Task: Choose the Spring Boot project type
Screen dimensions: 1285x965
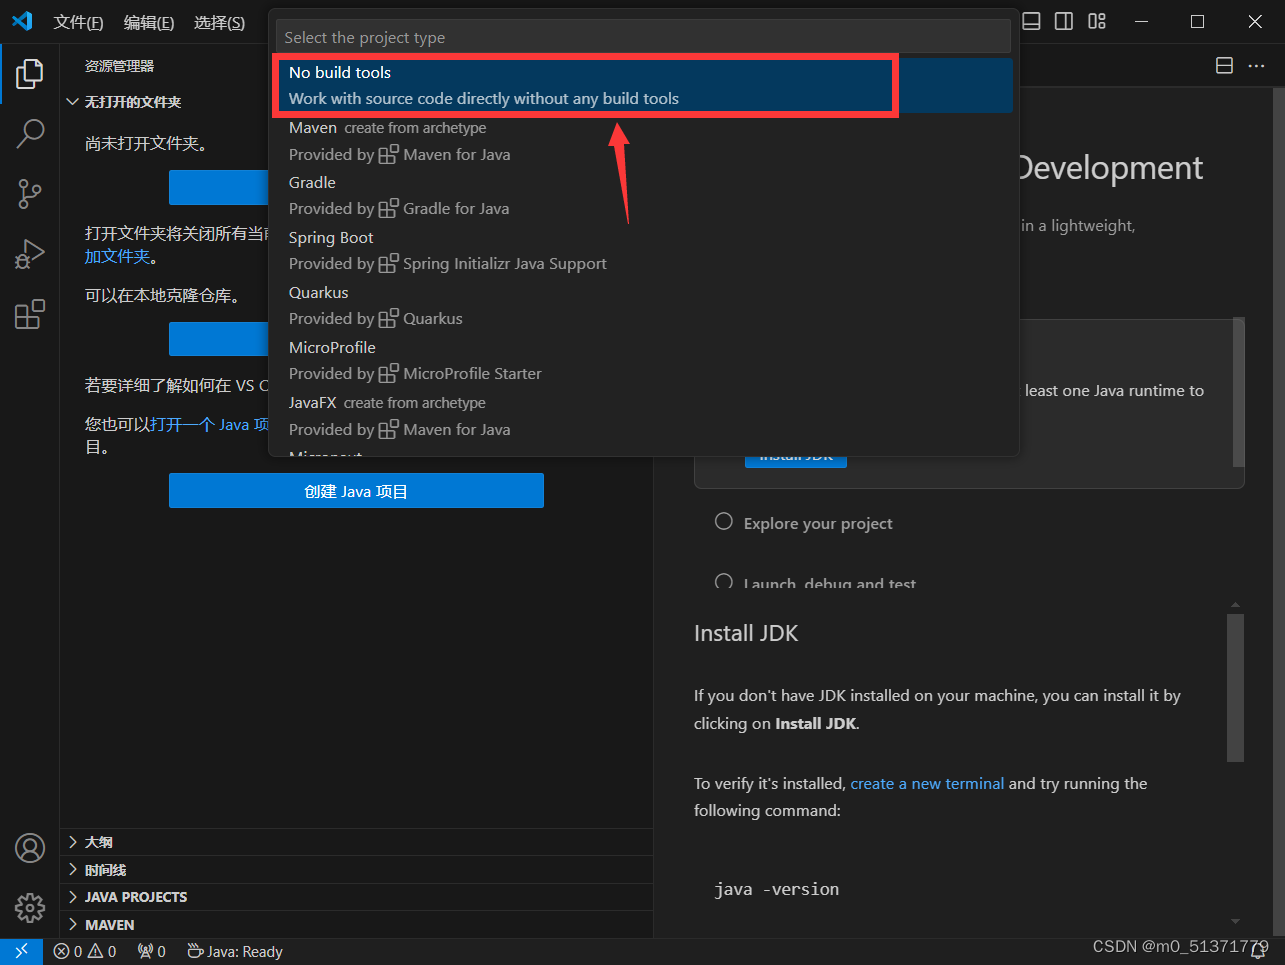Action: [644, 251]
